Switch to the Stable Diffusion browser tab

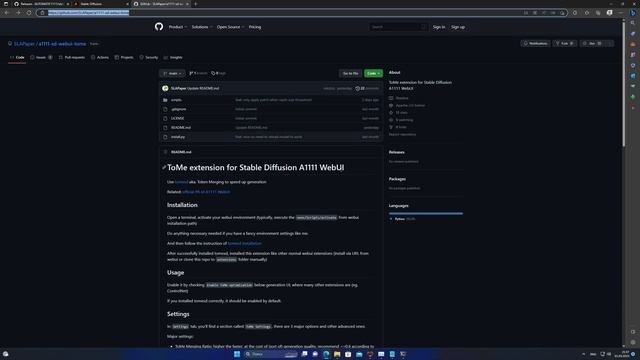click(x=101, y=4)
